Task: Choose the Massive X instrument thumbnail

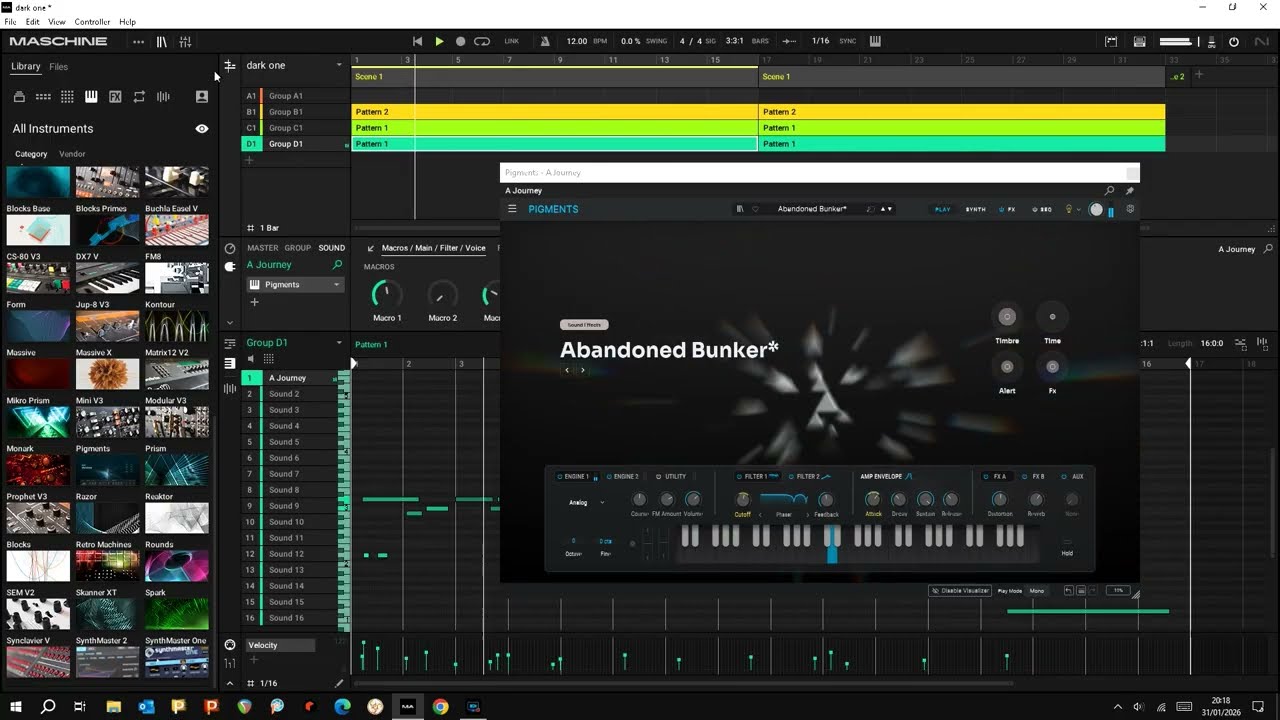Action: (x=108, y=374)
